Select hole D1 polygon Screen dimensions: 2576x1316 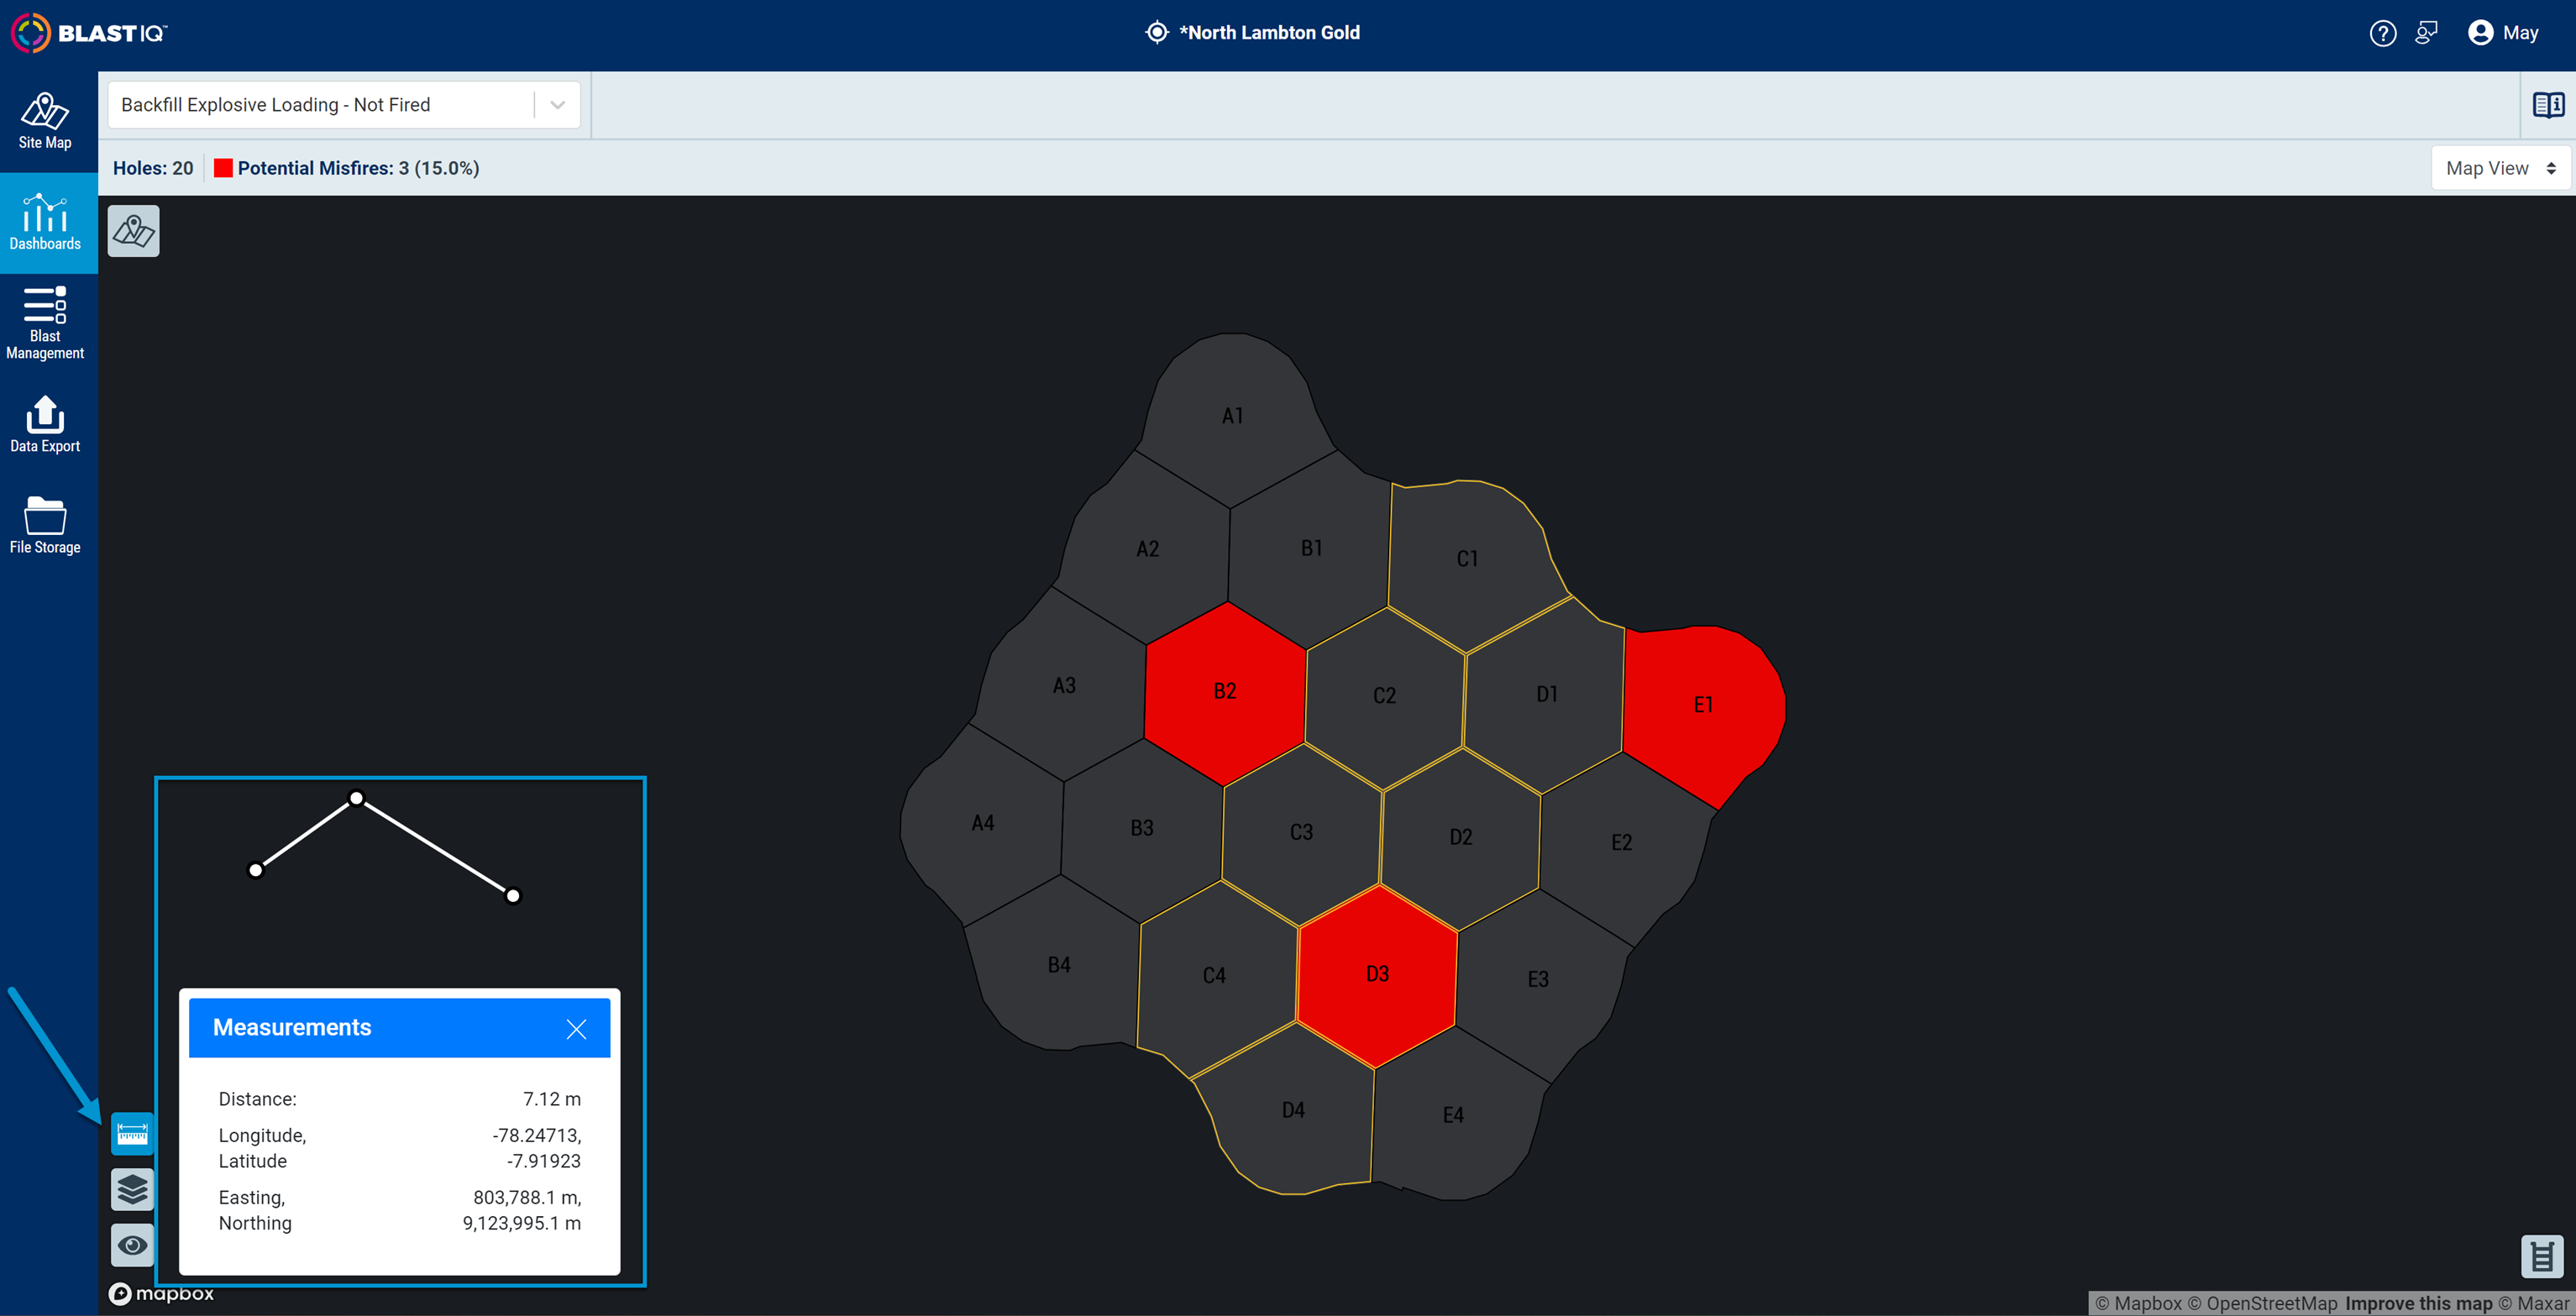[x=1547, y=694]
